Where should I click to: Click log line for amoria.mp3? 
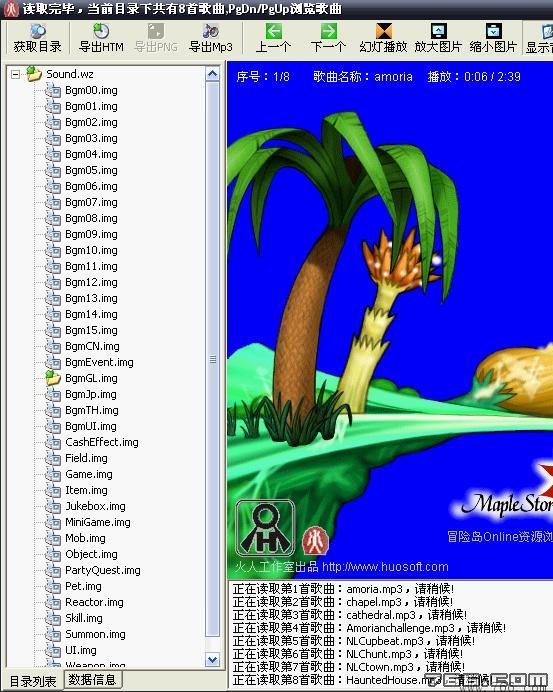point(343,589)
